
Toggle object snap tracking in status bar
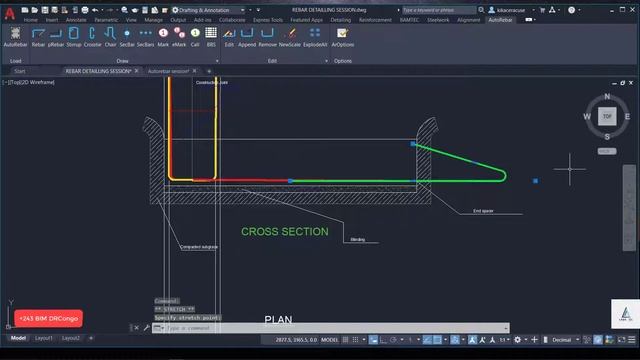click(427, 340)
